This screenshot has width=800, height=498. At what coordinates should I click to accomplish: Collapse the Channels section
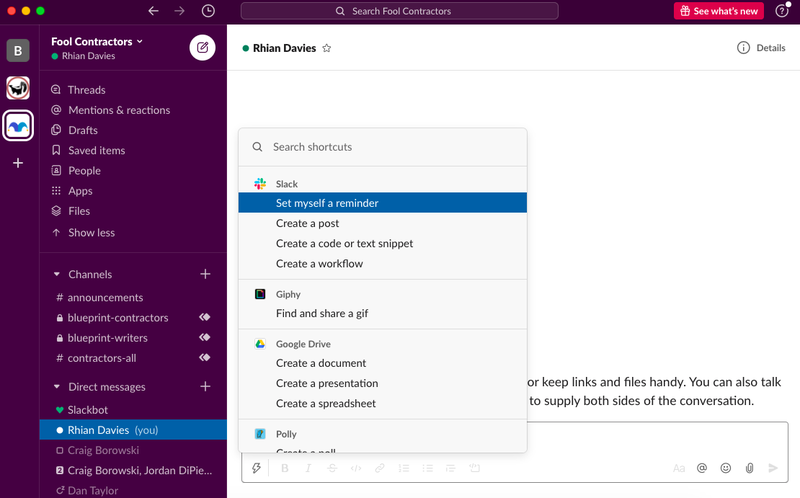pyautogui.click(x=57, y=274)
